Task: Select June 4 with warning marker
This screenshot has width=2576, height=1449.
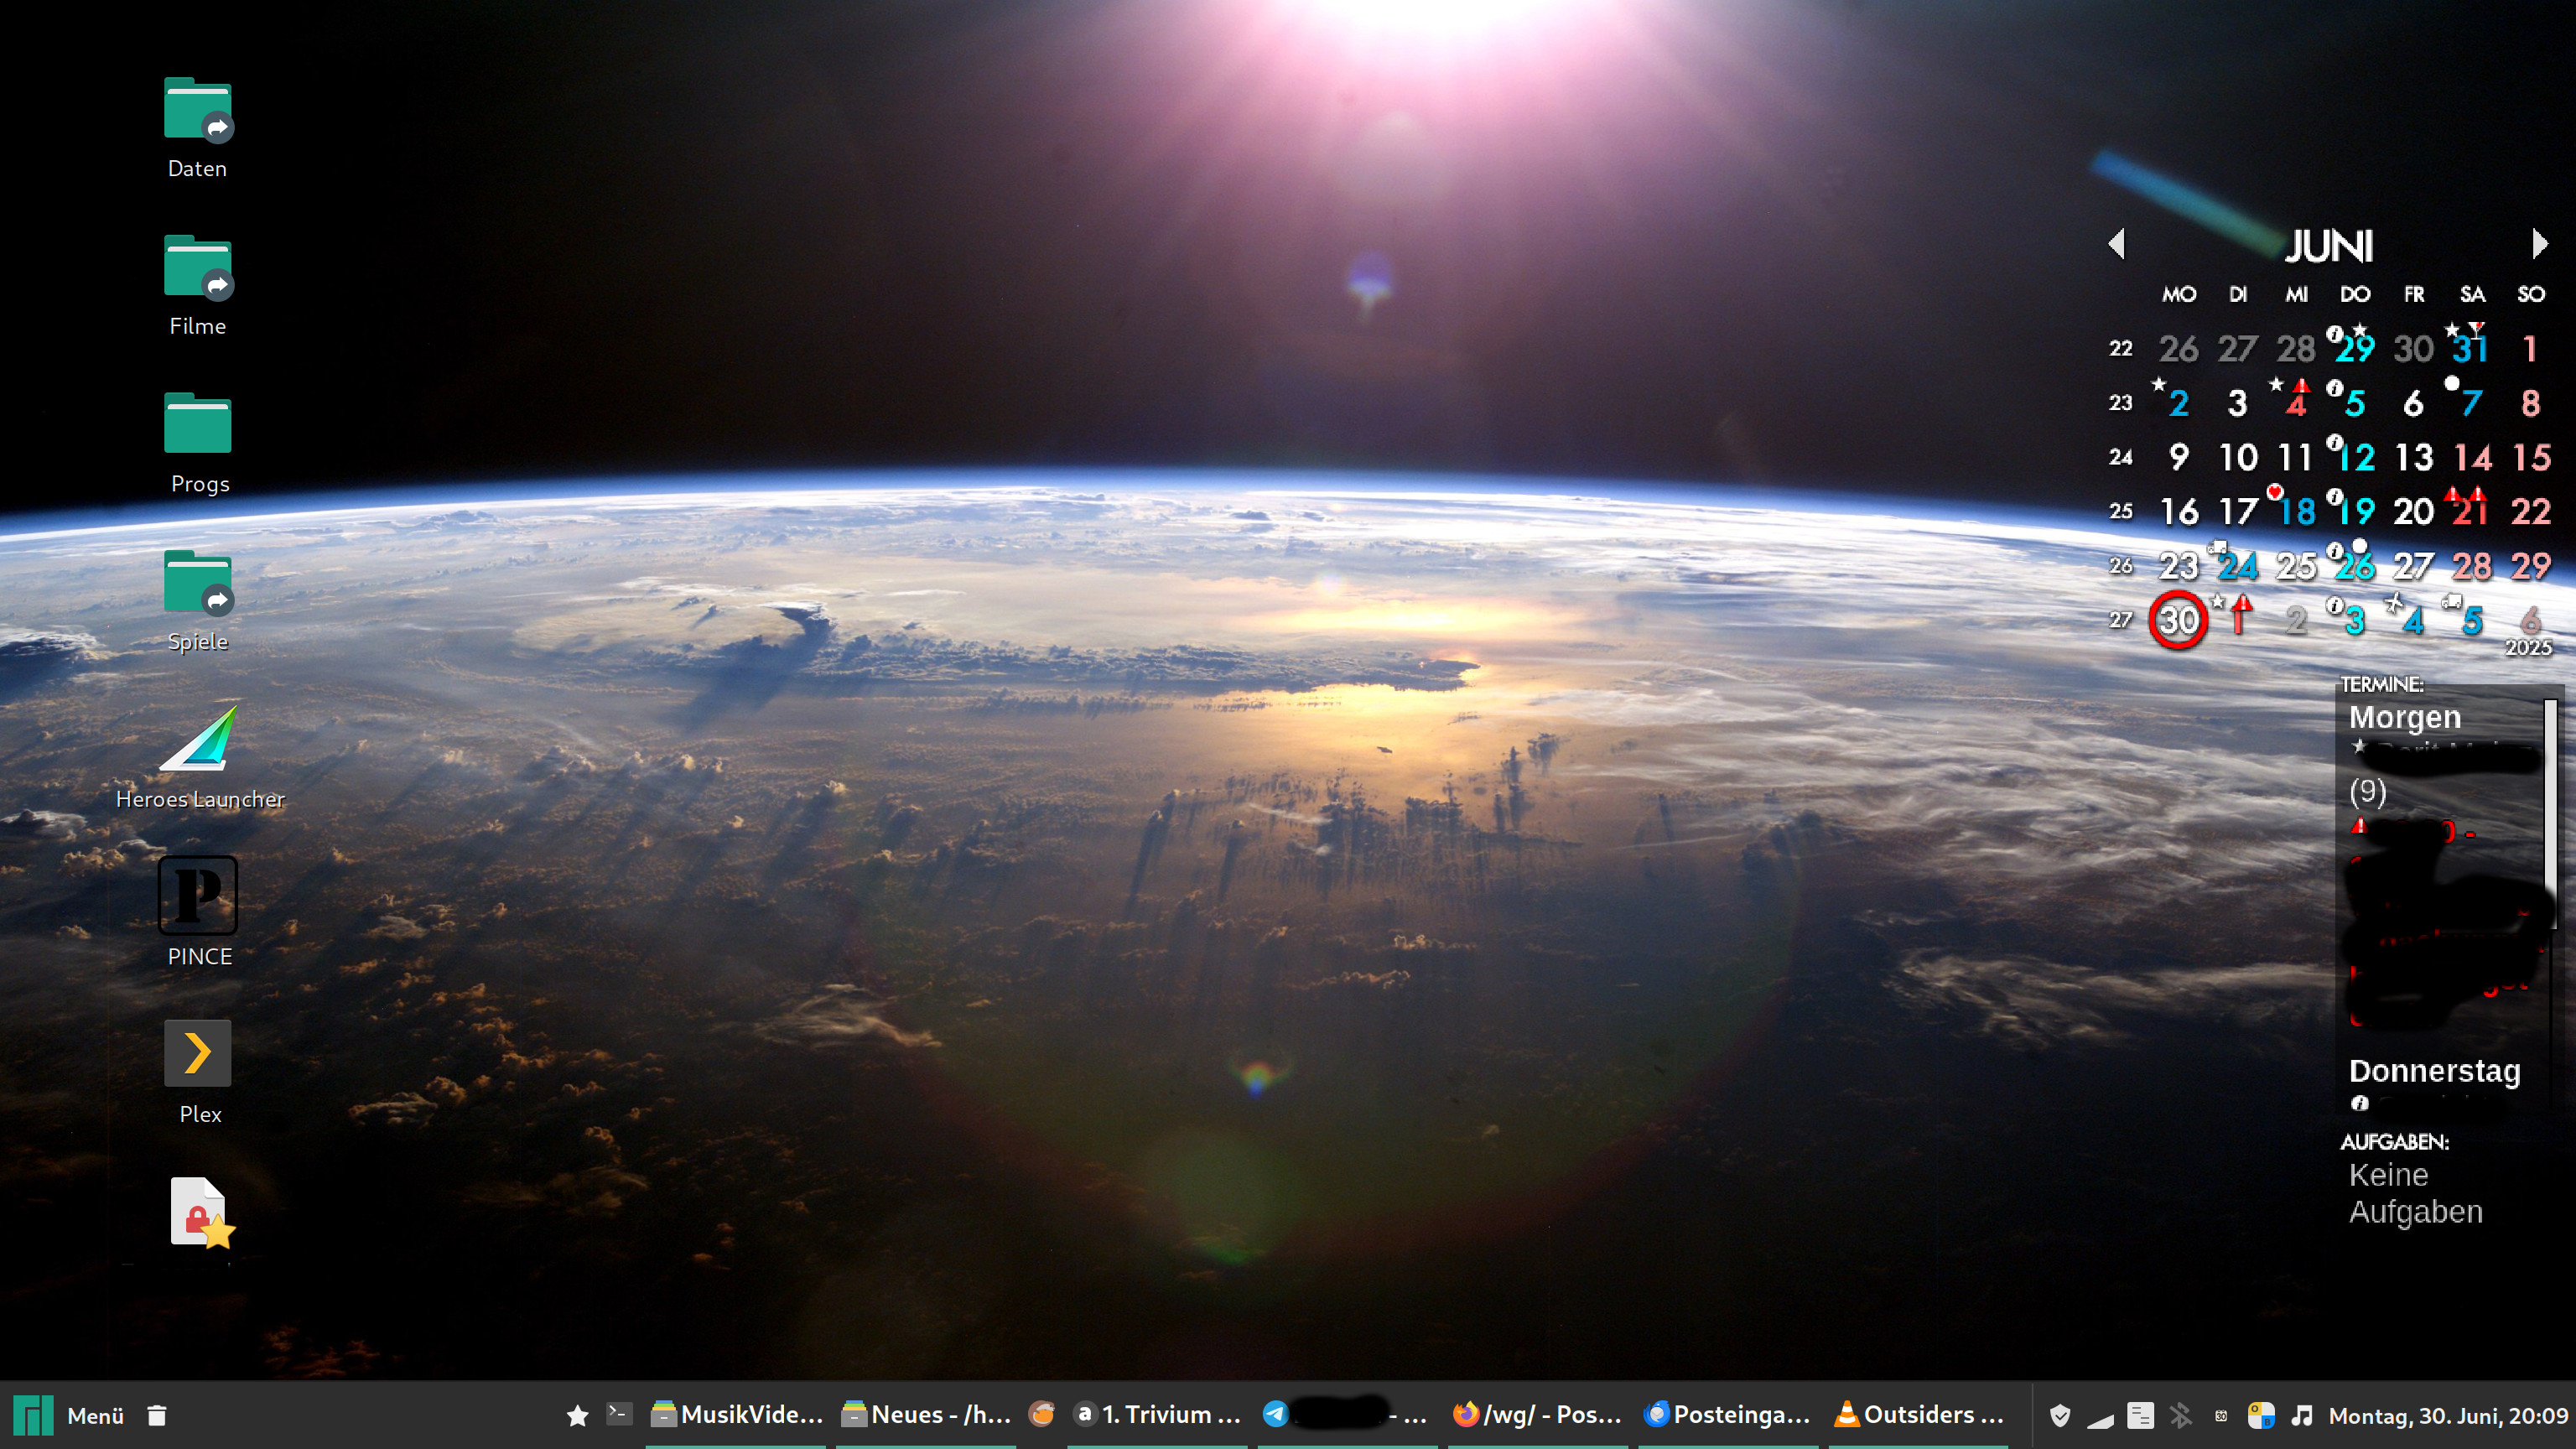Action: [2296, 403]
